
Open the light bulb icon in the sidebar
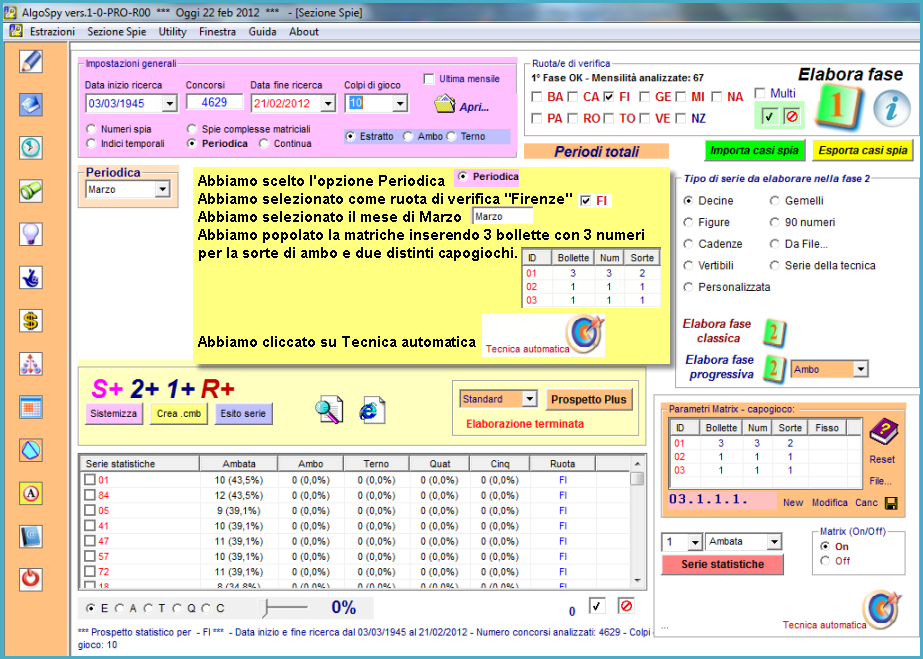point(31,234)
